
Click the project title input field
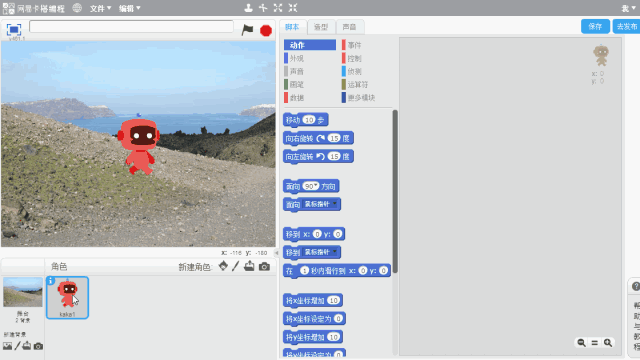(131, 27)
